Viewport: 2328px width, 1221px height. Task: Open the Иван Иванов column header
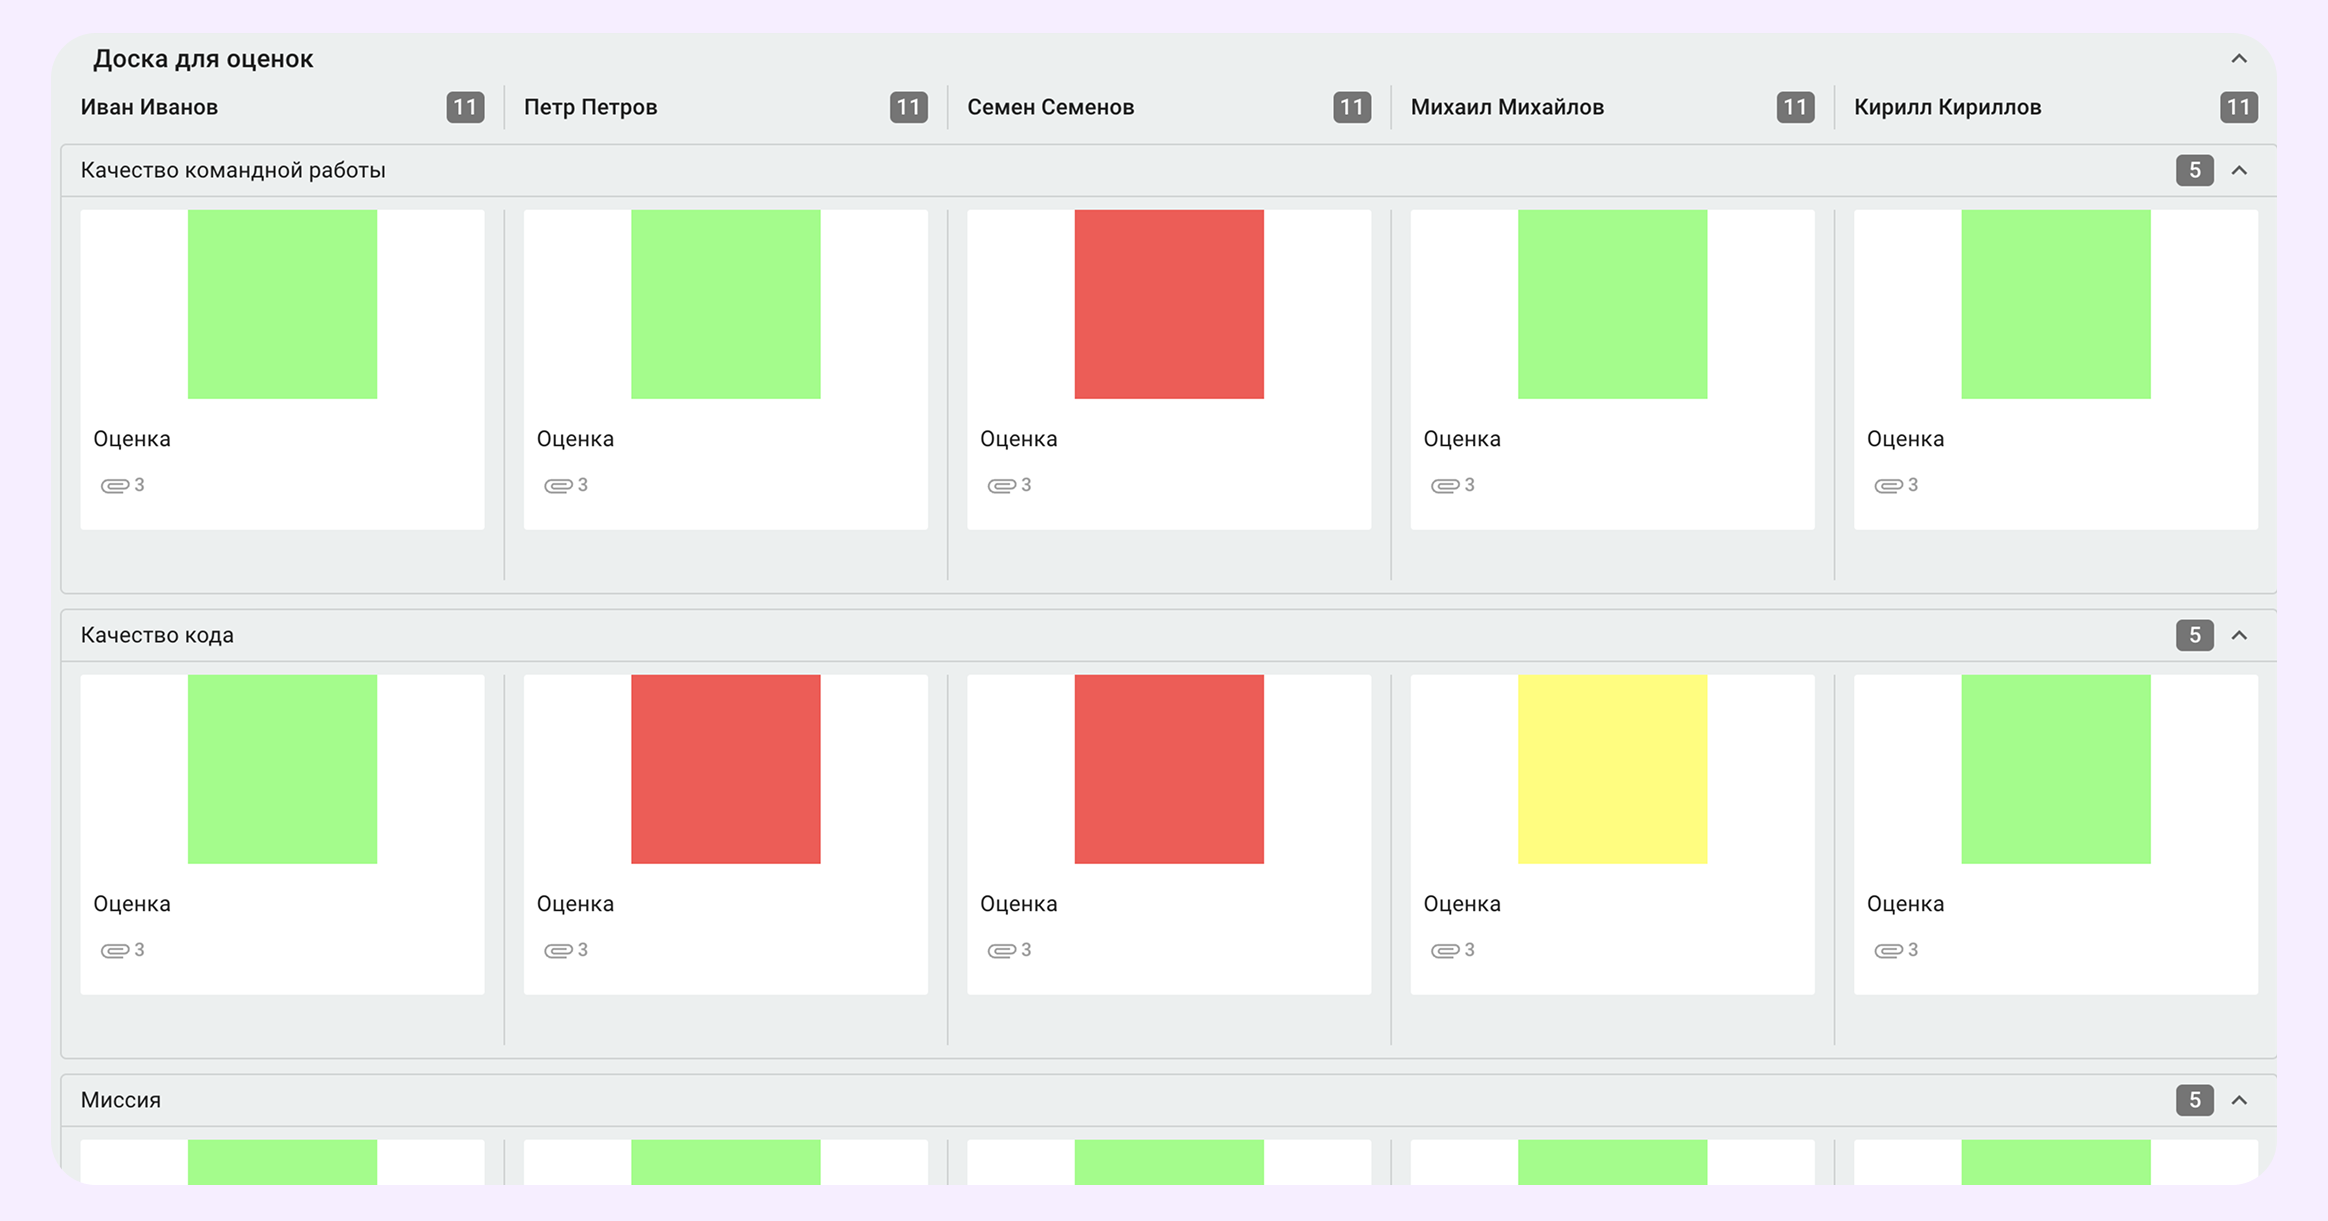(x=149, y=107)
